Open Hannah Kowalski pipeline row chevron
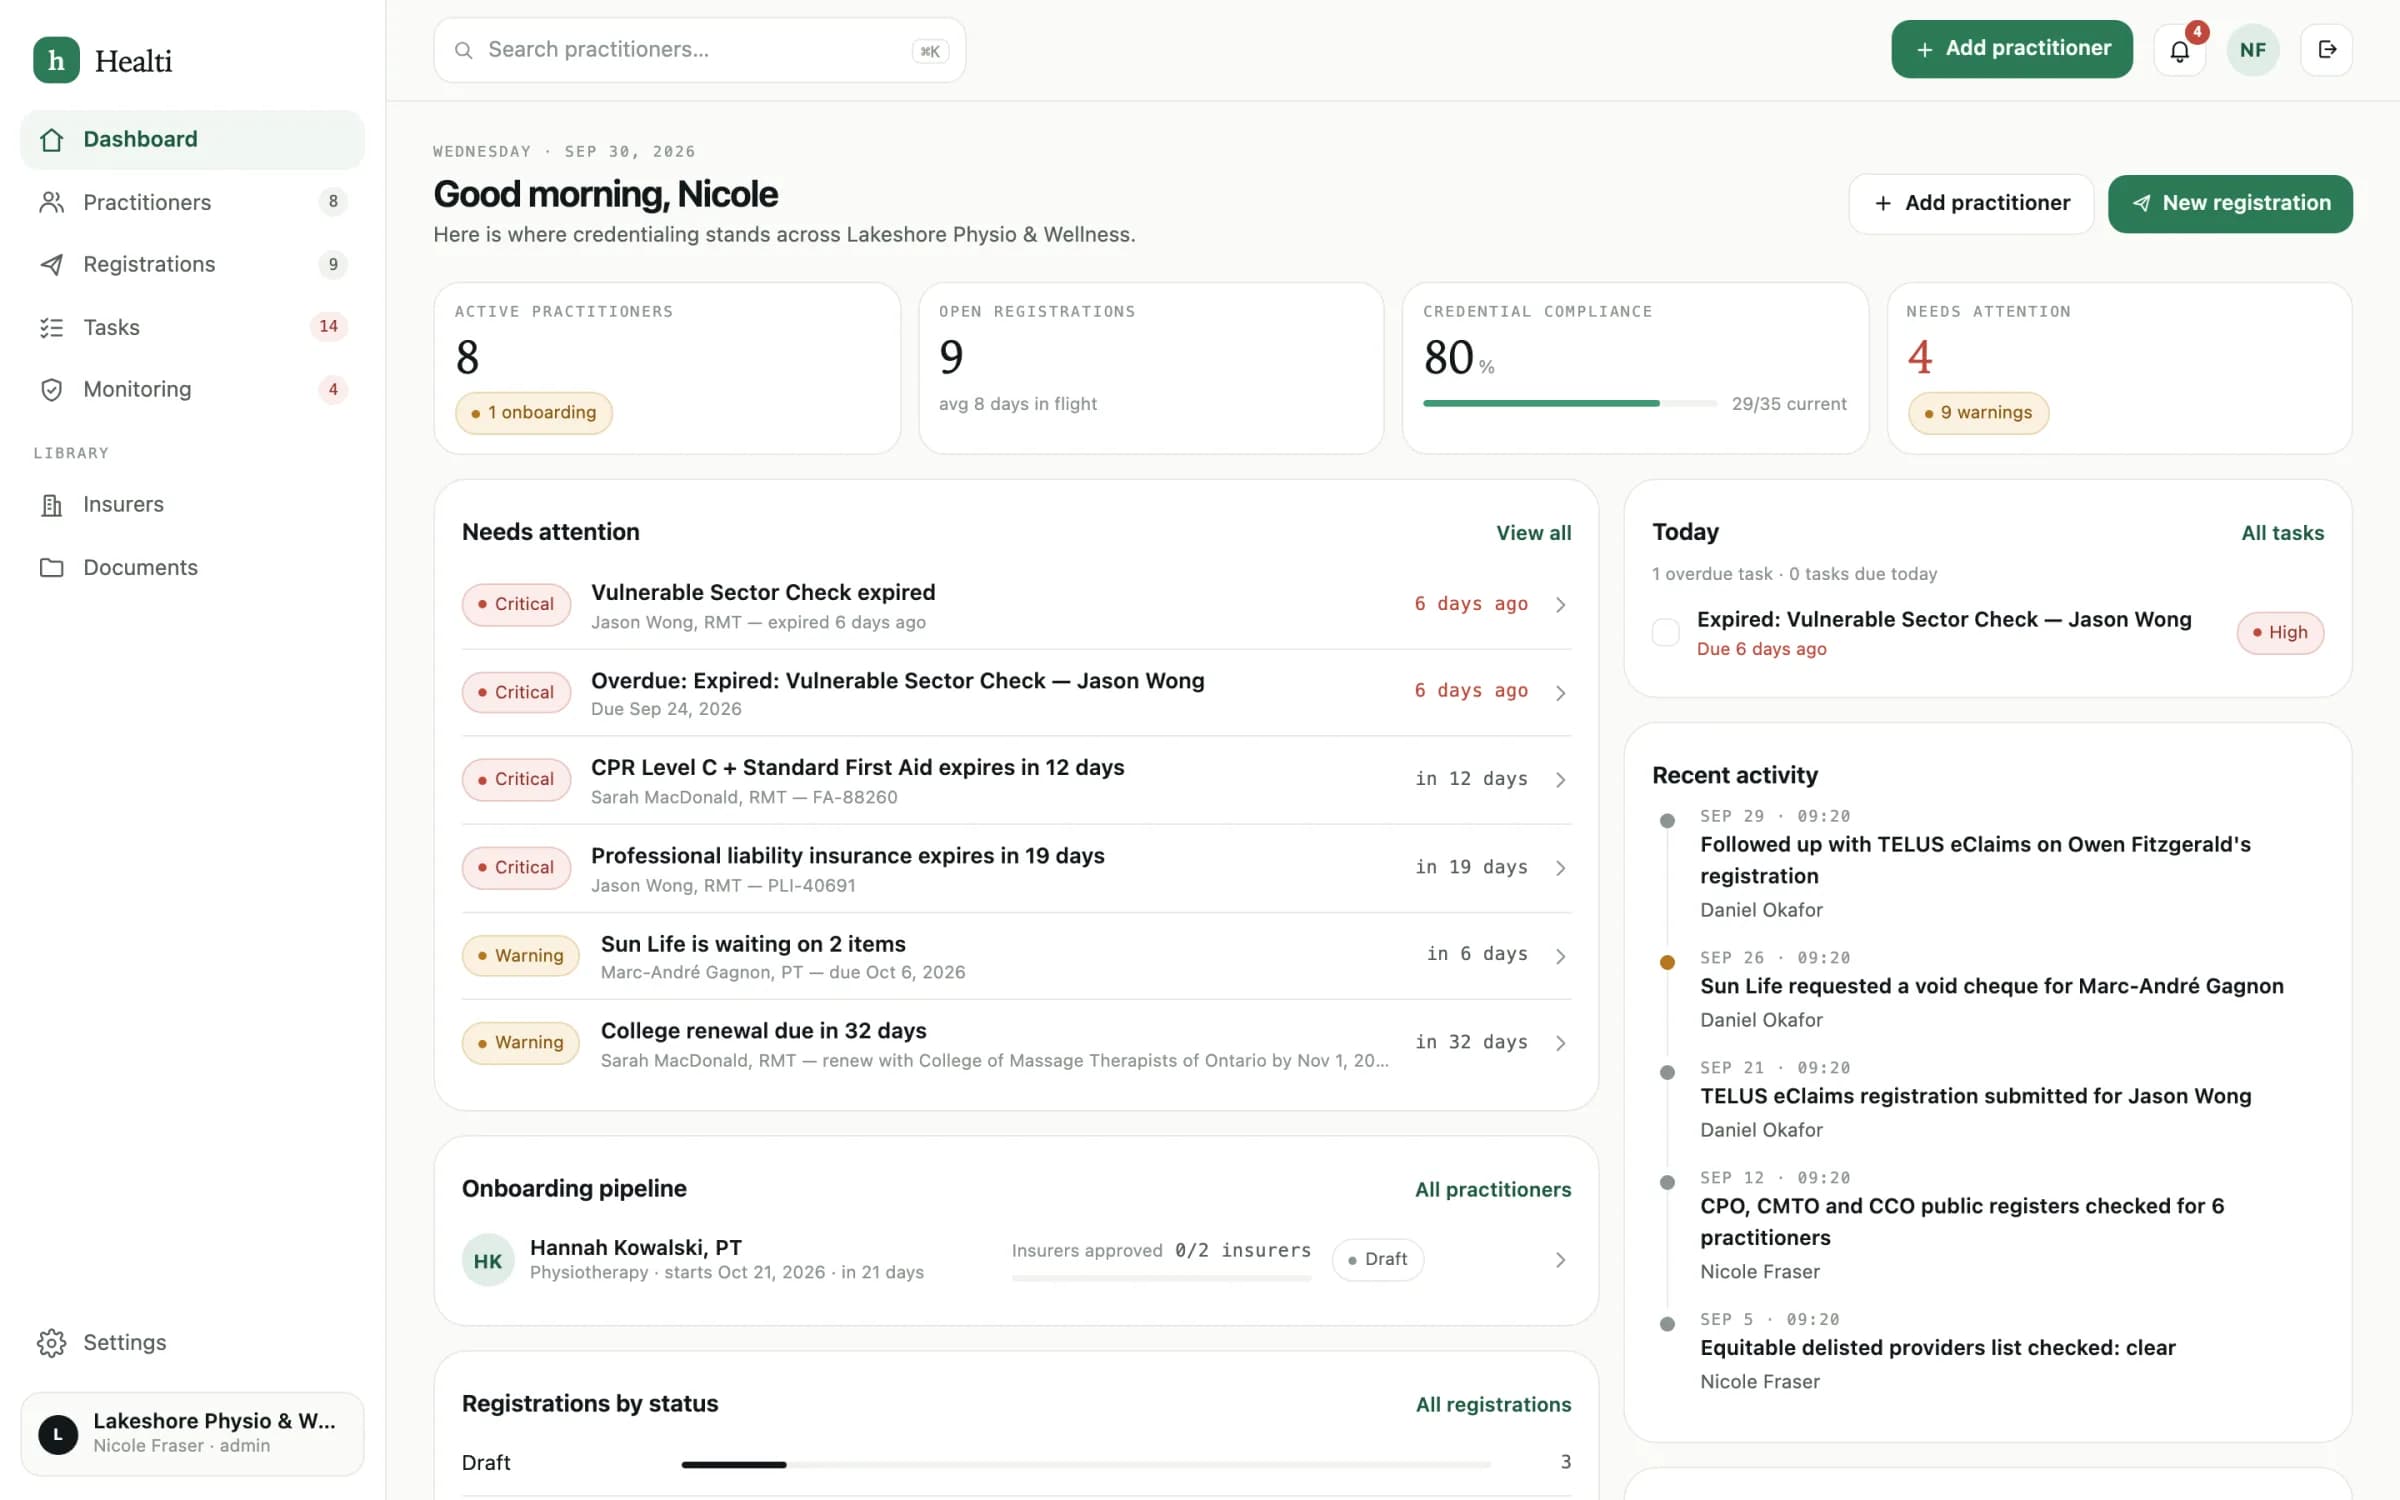 coord(1560,1260)
